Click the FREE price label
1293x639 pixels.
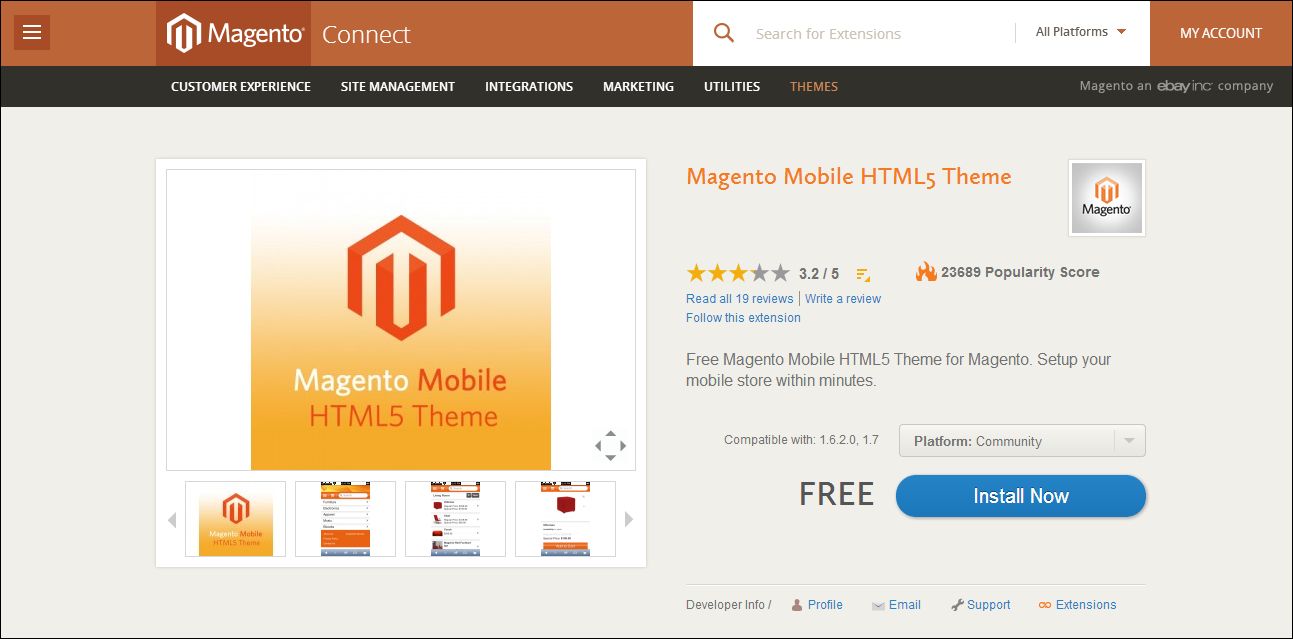(837, 494)
